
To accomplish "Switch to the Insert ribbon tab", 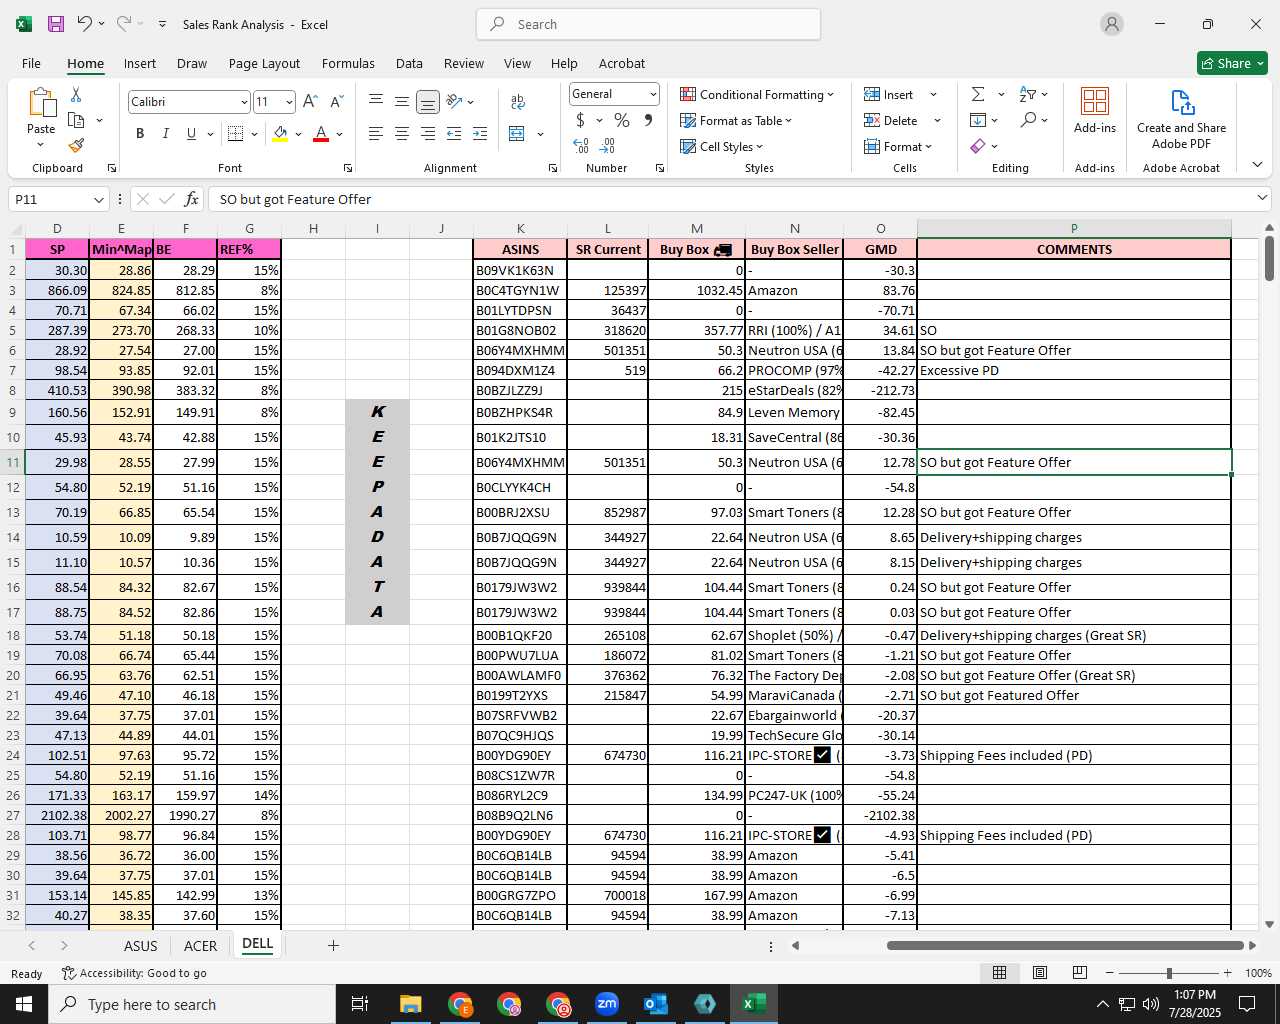I will (139, 63).
